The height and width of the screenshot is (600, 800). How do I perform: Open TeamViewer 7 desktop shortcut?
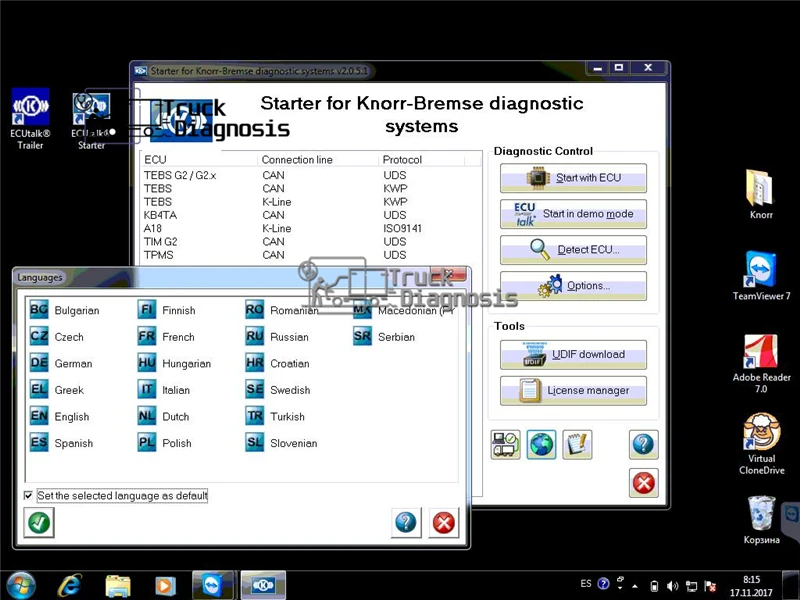point(761,276)
